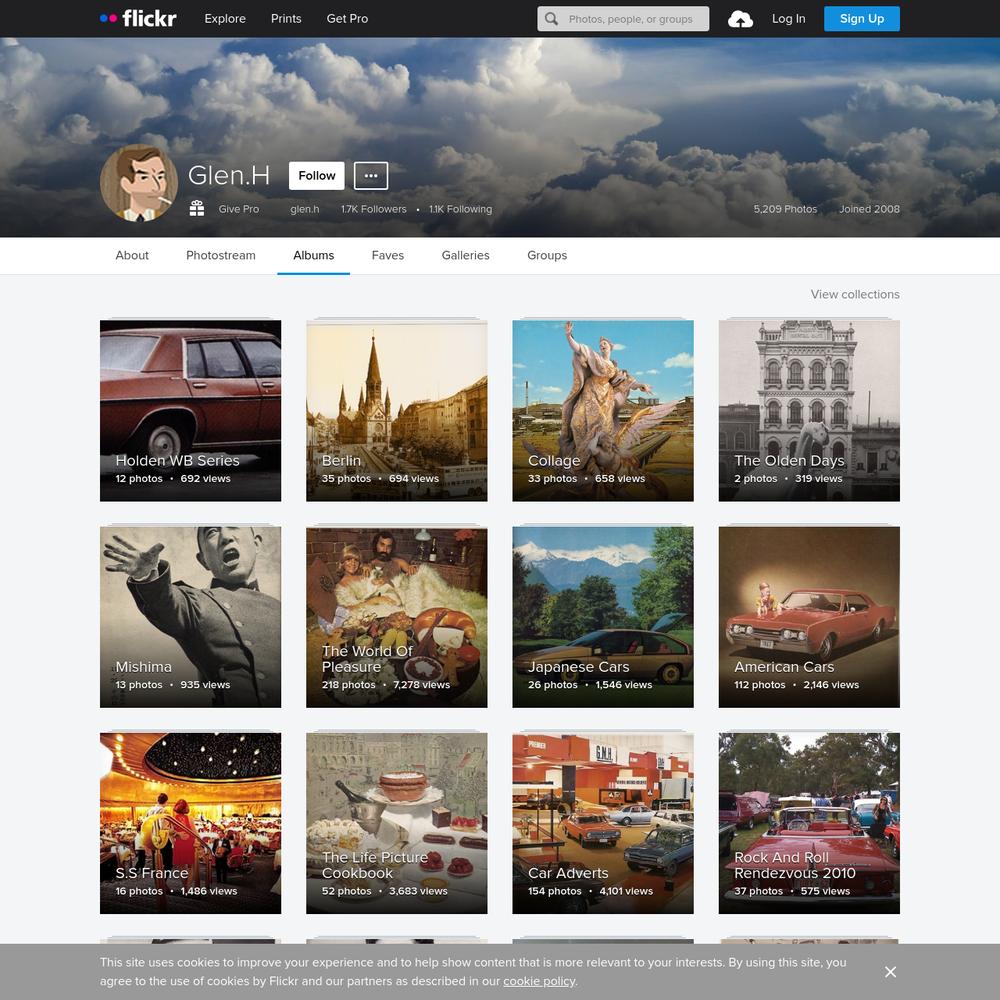This screenshot has height=1000, width=1000.
Task: Click the Flickr logo in the header
Action: [138, 18]
